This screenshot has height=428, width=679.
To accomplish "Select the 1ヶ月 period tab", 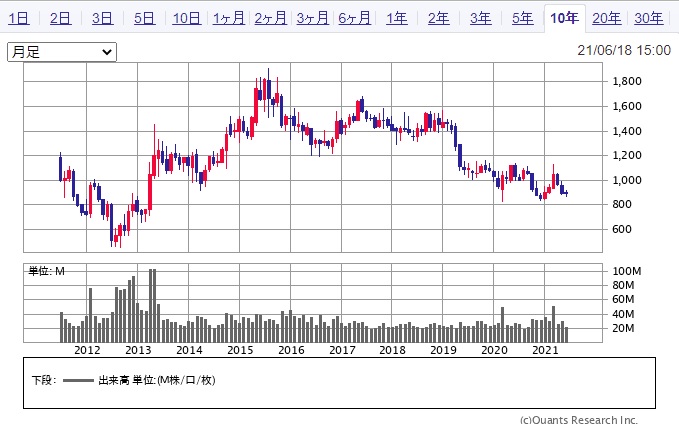I will (229, 18).
